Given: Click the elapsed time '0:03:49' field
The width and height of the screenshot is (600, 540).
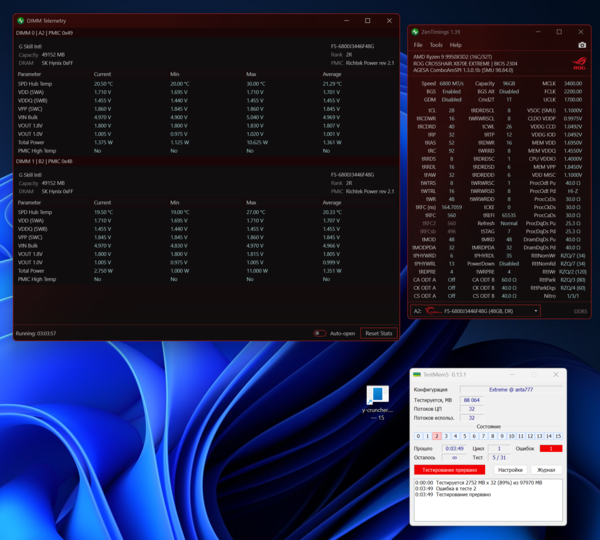Looking at the screenshot, I should click(x=455, y=449).
